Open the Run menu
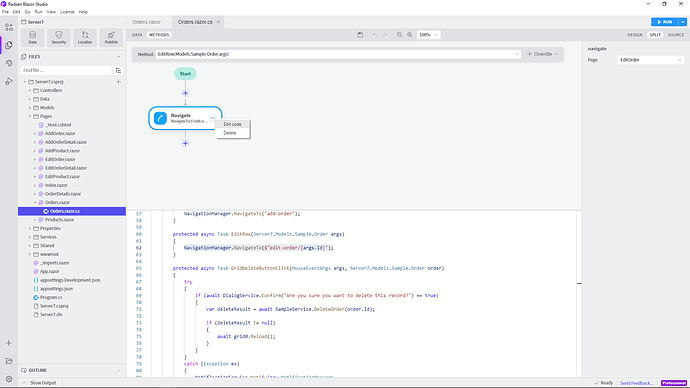 point(39,12)
